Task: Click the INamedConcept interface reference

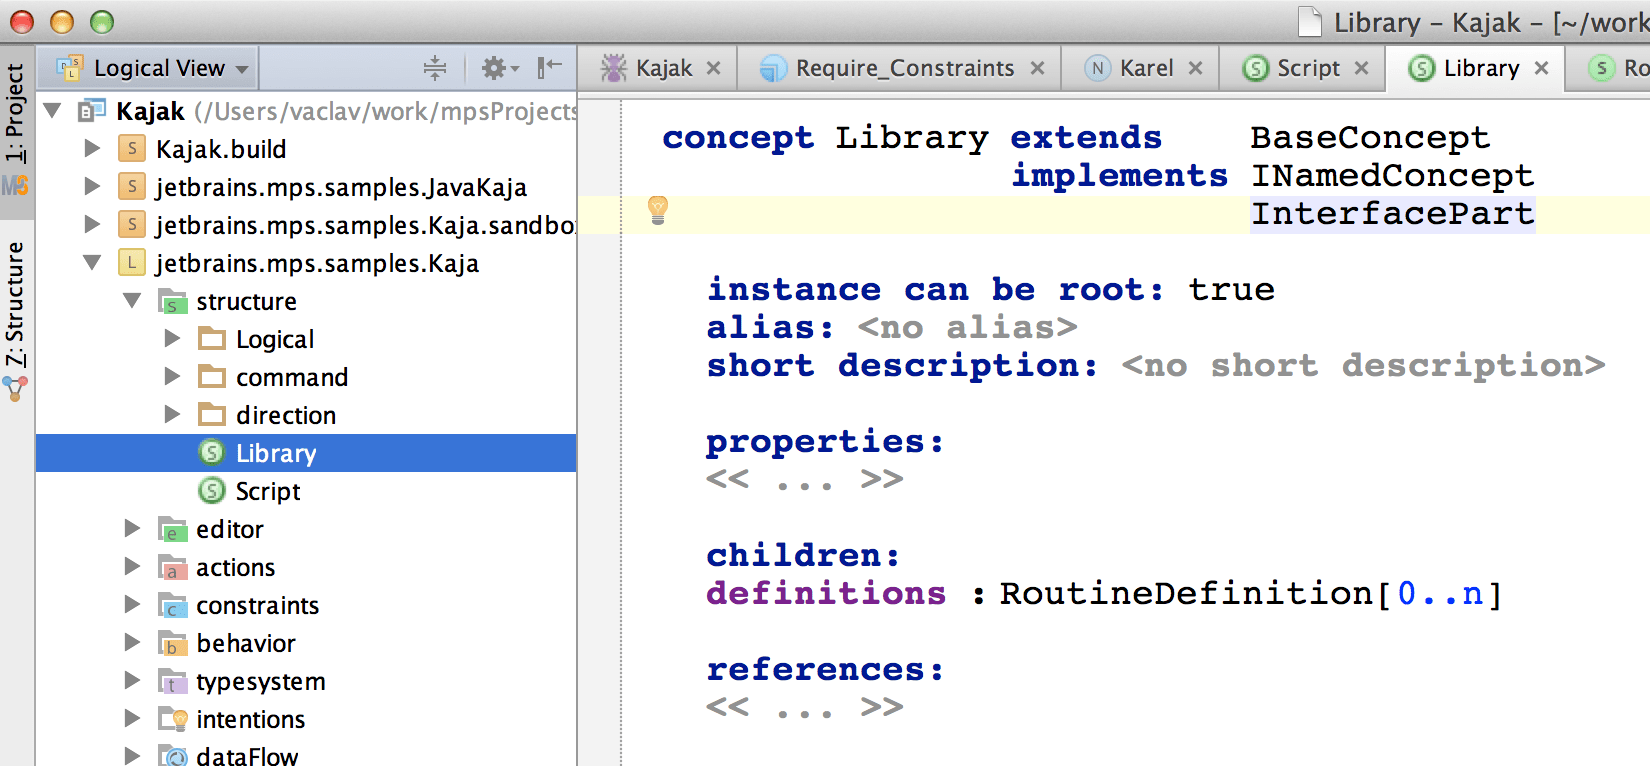Action: click(x=1391, y=176)
